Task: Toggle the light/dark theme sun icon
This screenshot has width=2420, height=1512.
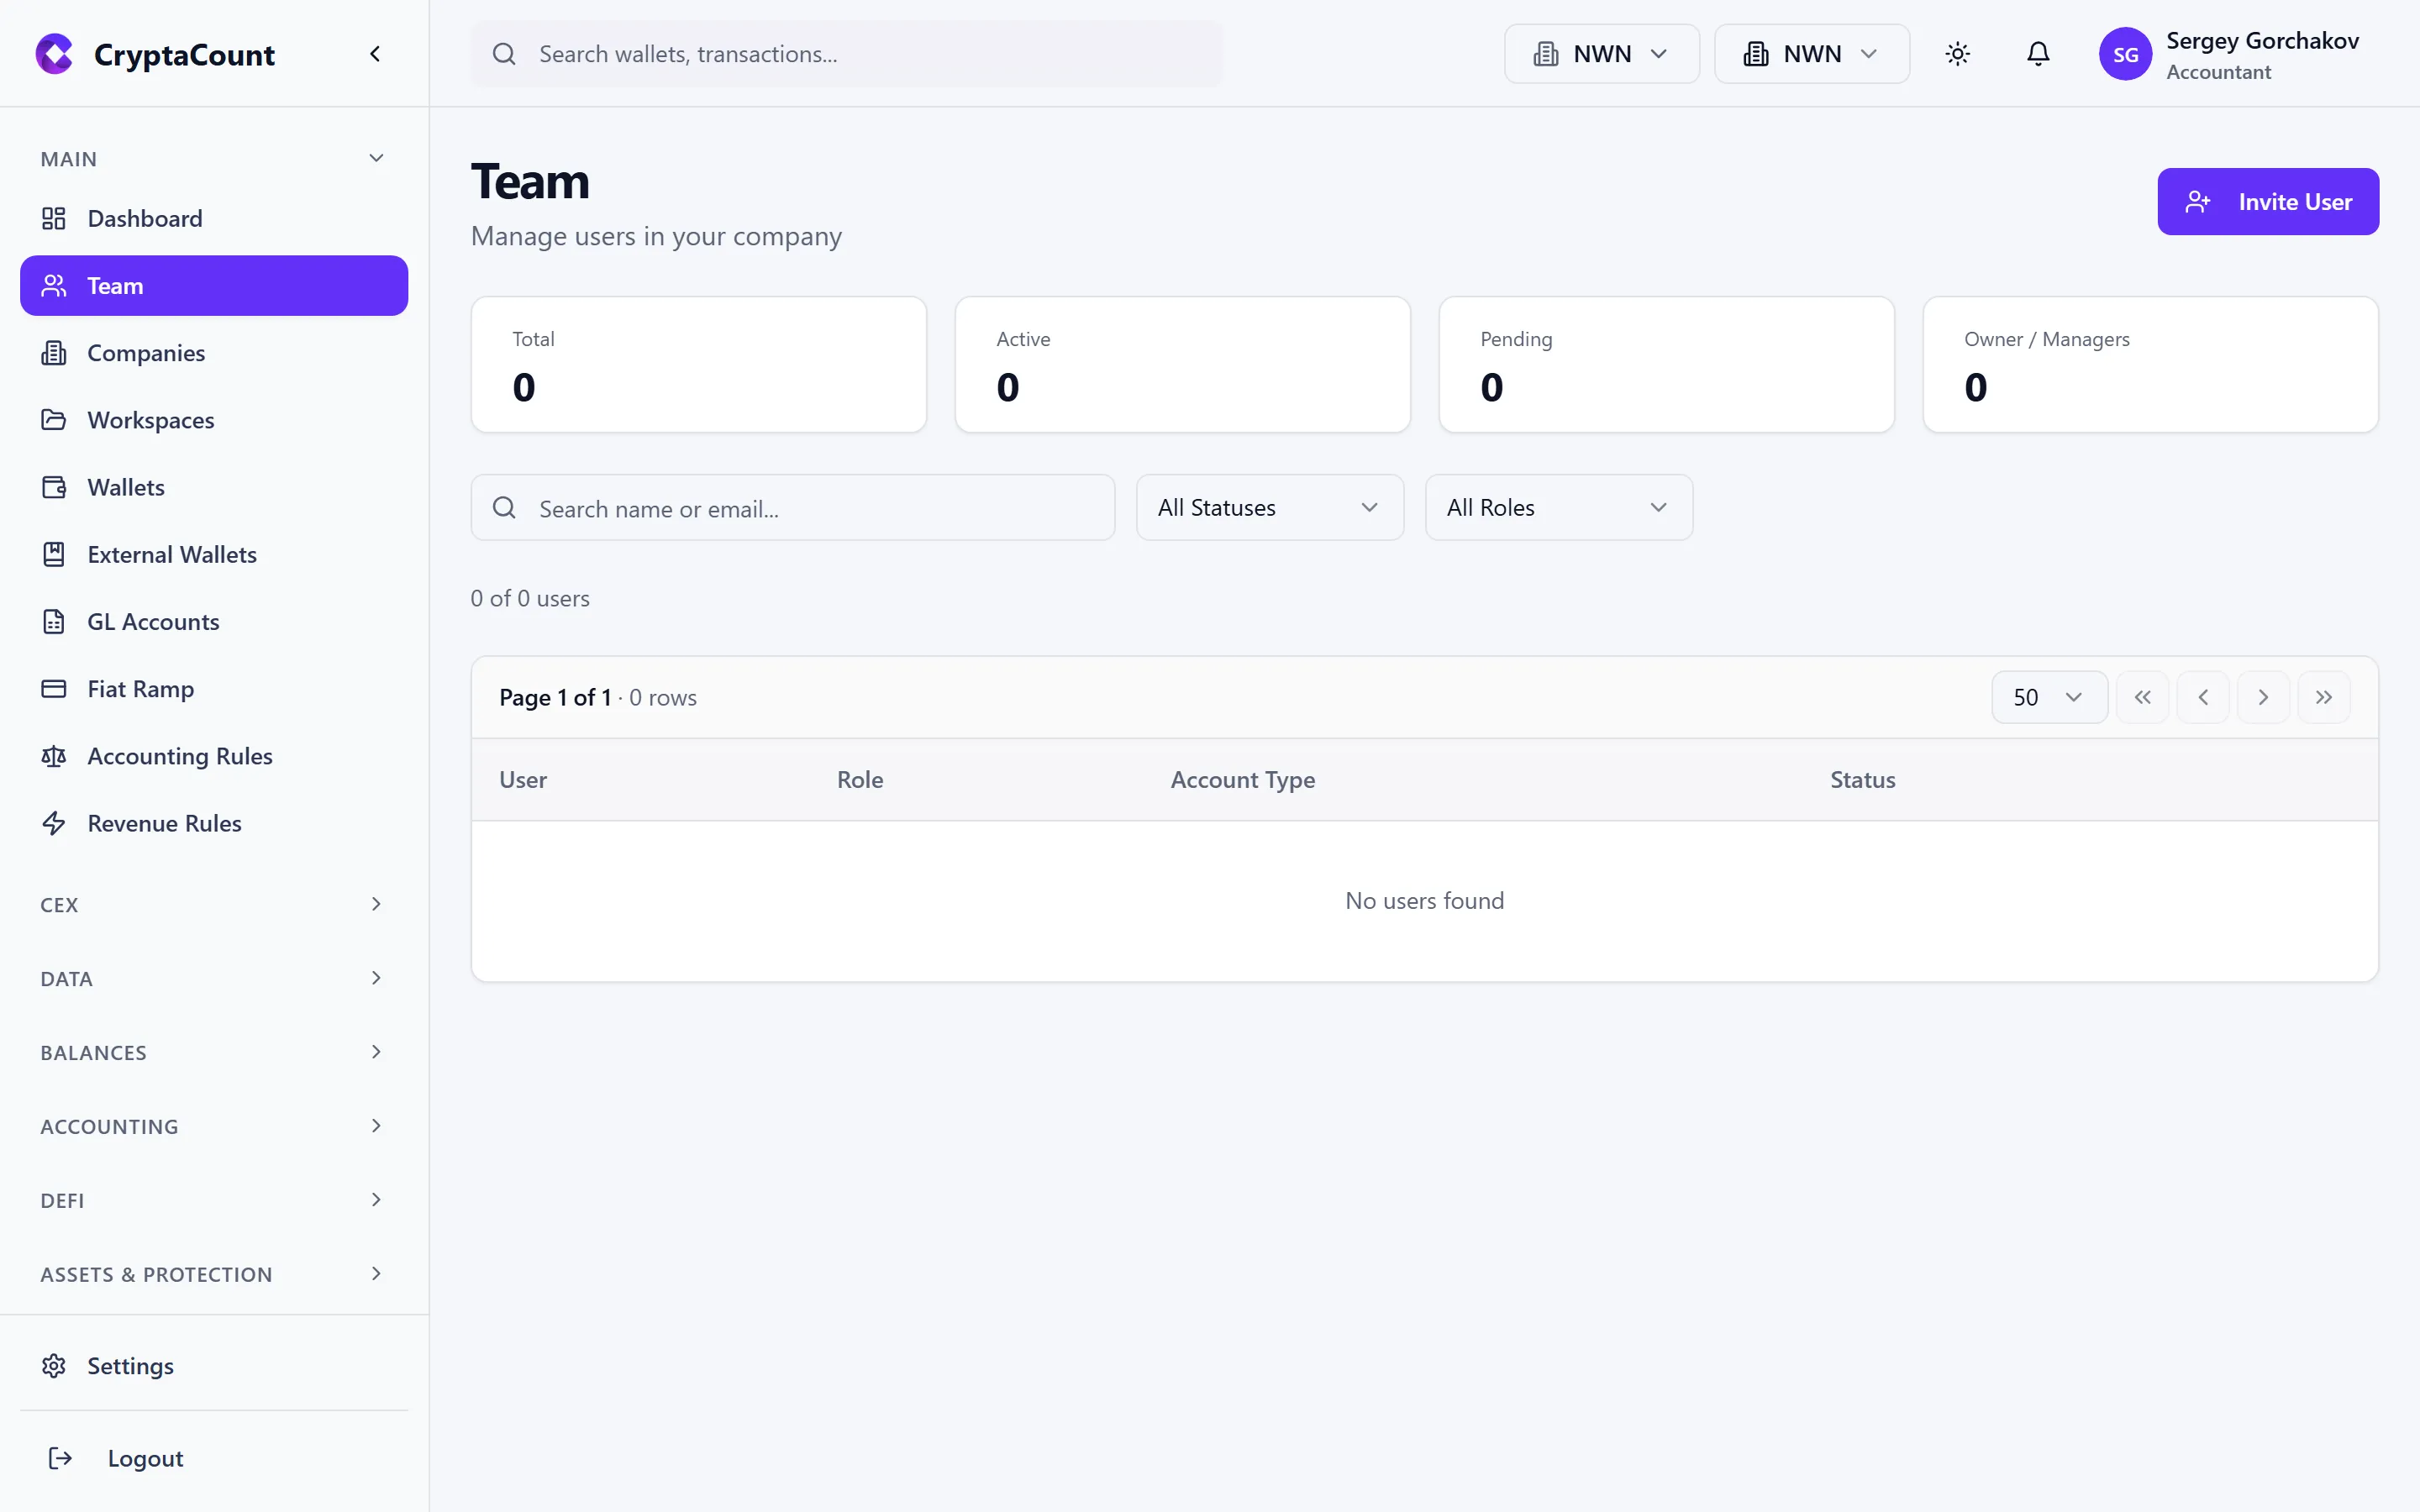Action: click(x=1957, y=54)
